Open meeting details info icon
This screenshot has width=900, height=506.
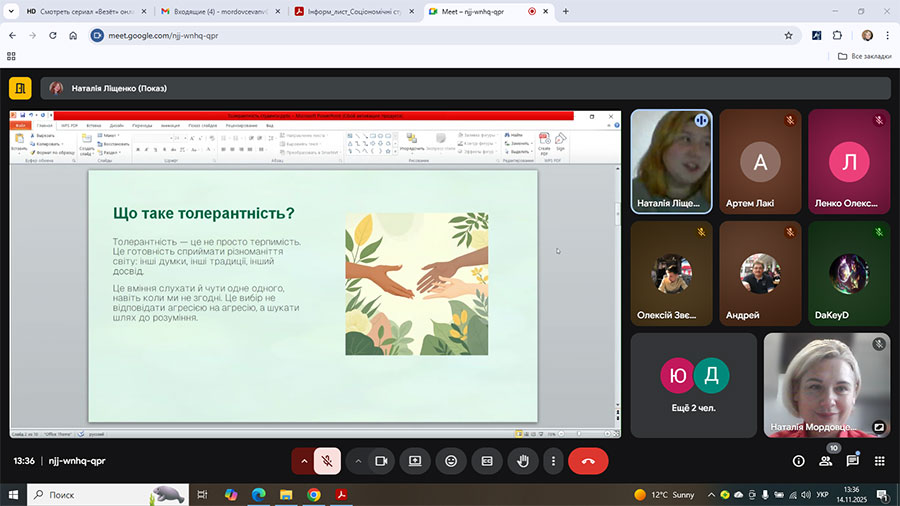pos(798,461)
